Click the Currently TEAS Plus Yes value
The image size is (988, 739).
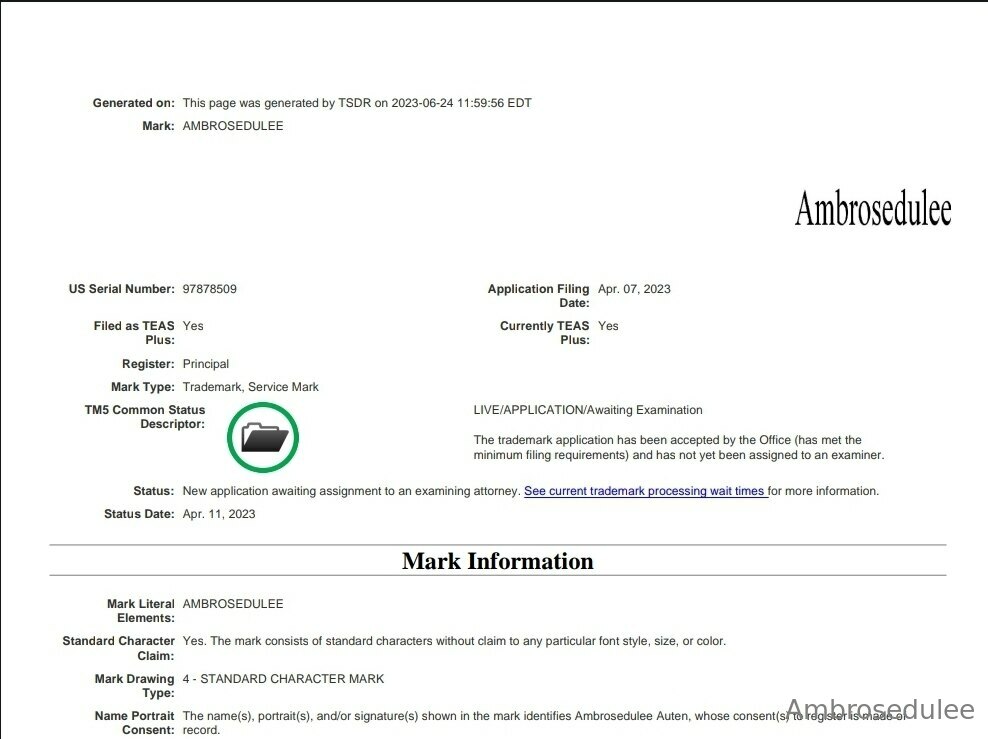coord(608,326)
